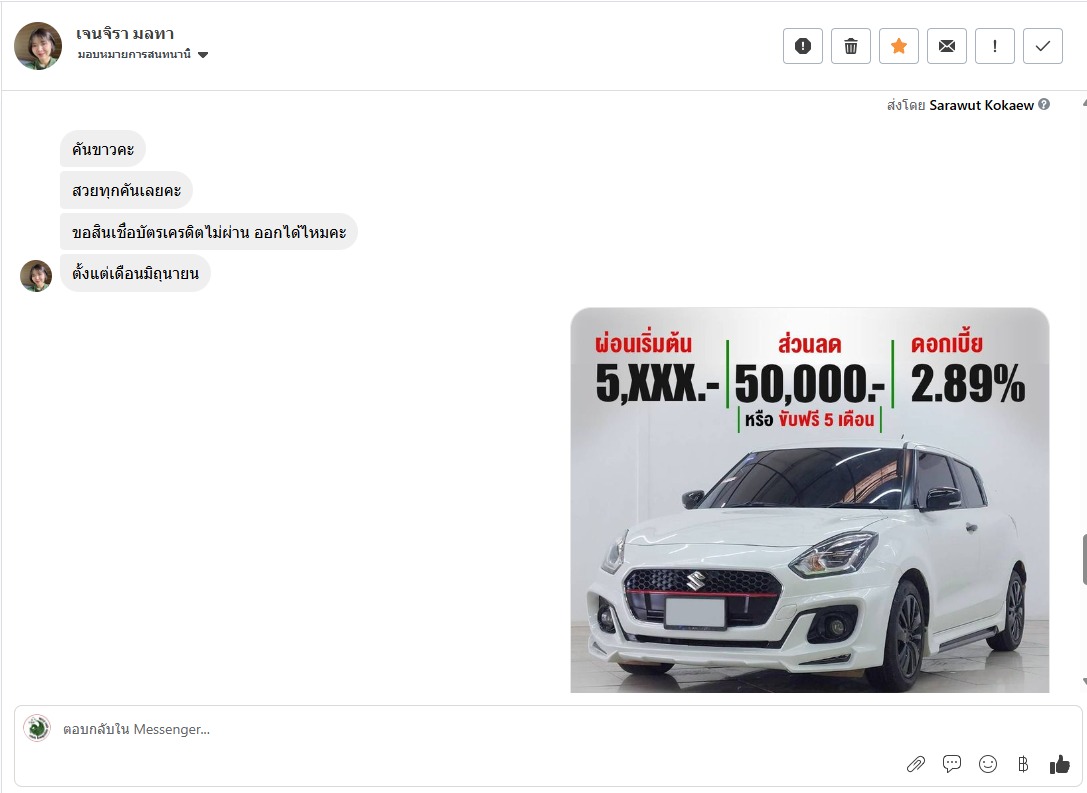Click the help icon beside Sarawut Kokaew
1087x793 pixels.
1044,104
